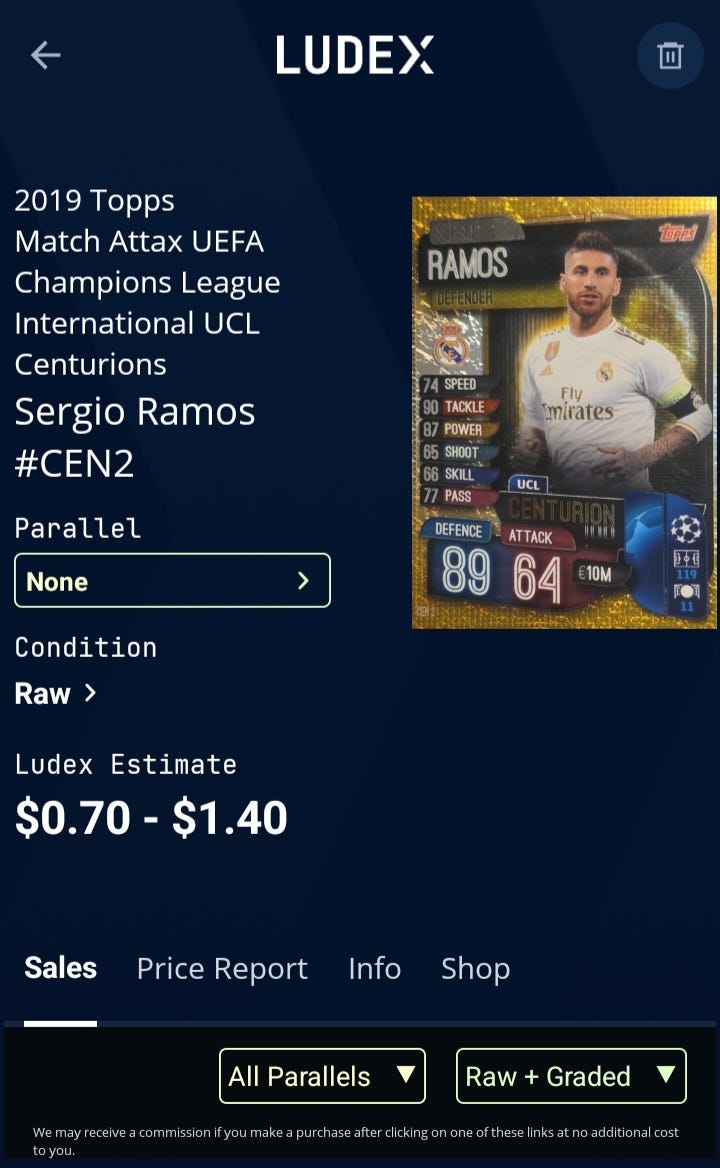The image size is (720, 1168).
Task: Tap triangle arrow in Raw + Graded
Action: coord(666,1073)
